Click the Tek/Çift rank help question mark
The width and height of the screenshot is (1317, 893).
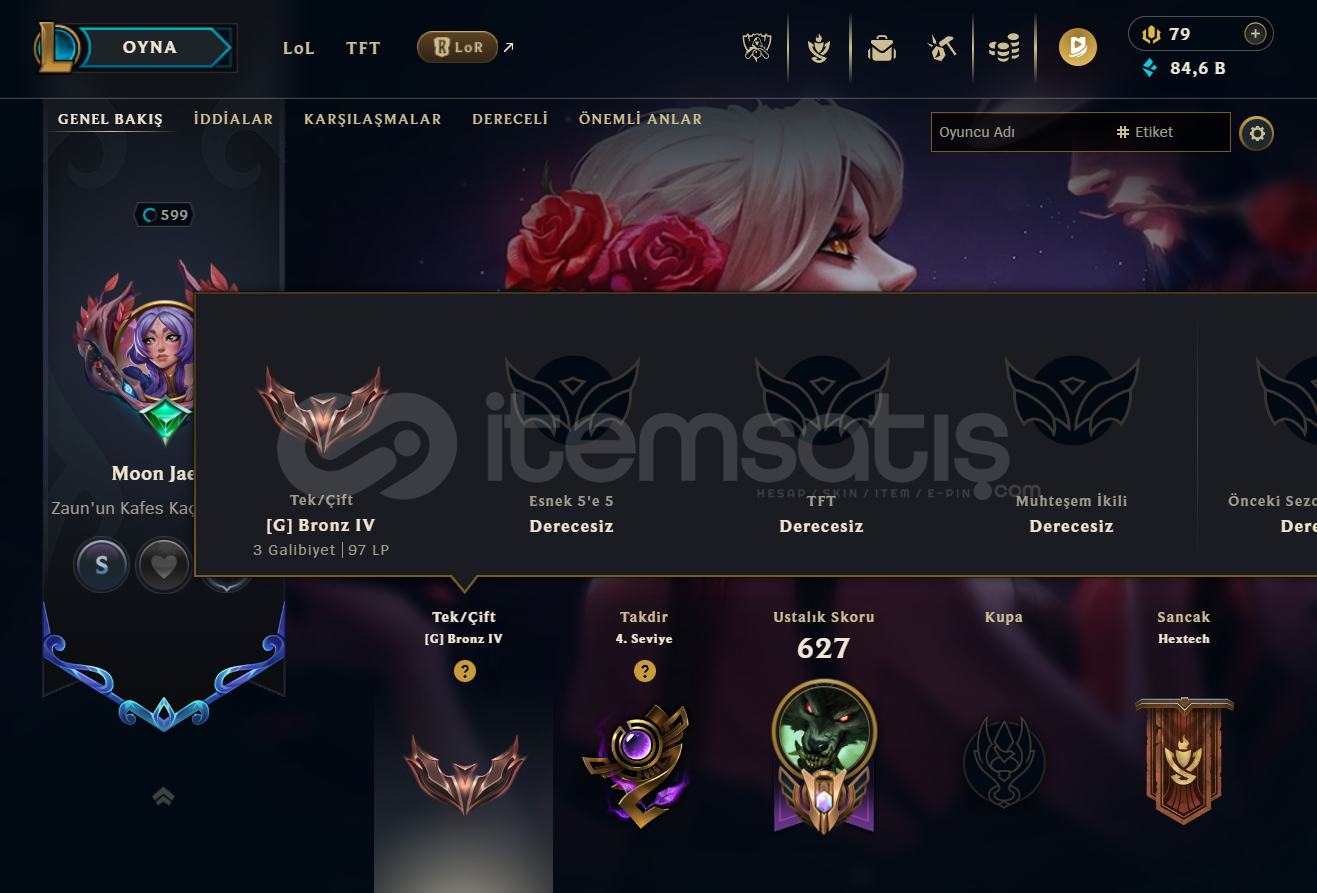click(464, 671)
